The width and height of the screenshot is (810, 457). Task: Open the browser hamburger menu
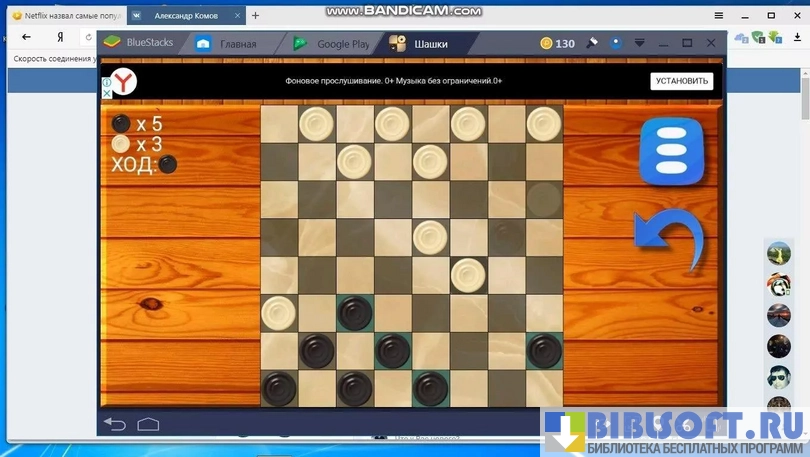720,15
